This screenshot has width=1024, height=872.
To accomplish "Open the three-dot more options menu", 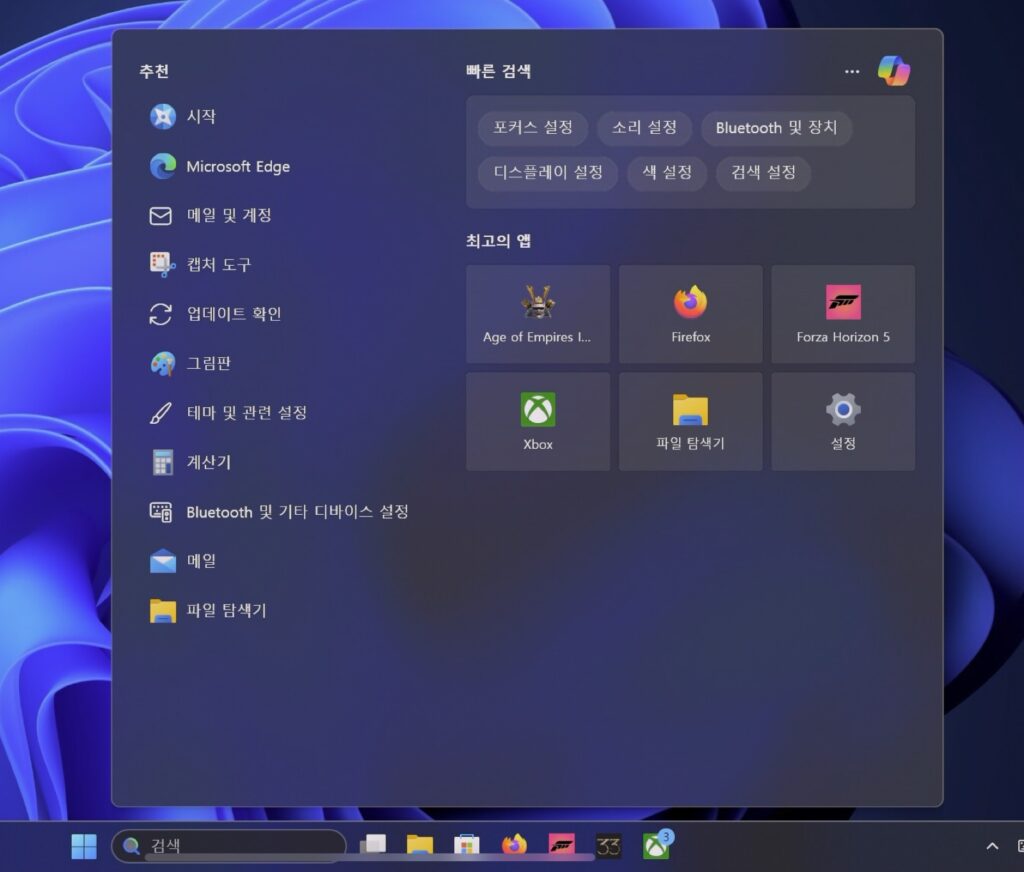I will (x=852, y=71).
